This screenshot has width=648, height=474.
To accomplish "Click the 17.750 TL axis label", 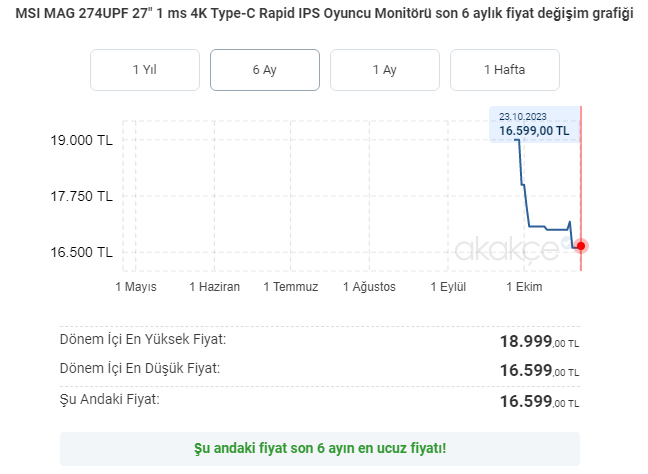I will click(x=81, y=196).
